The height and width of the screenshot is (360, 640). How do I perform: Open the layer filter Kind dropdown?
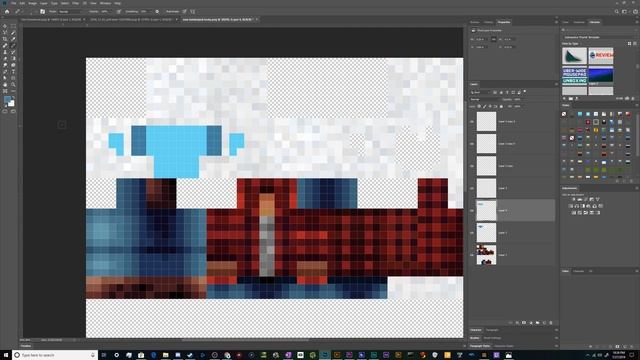tap(480, 92)
